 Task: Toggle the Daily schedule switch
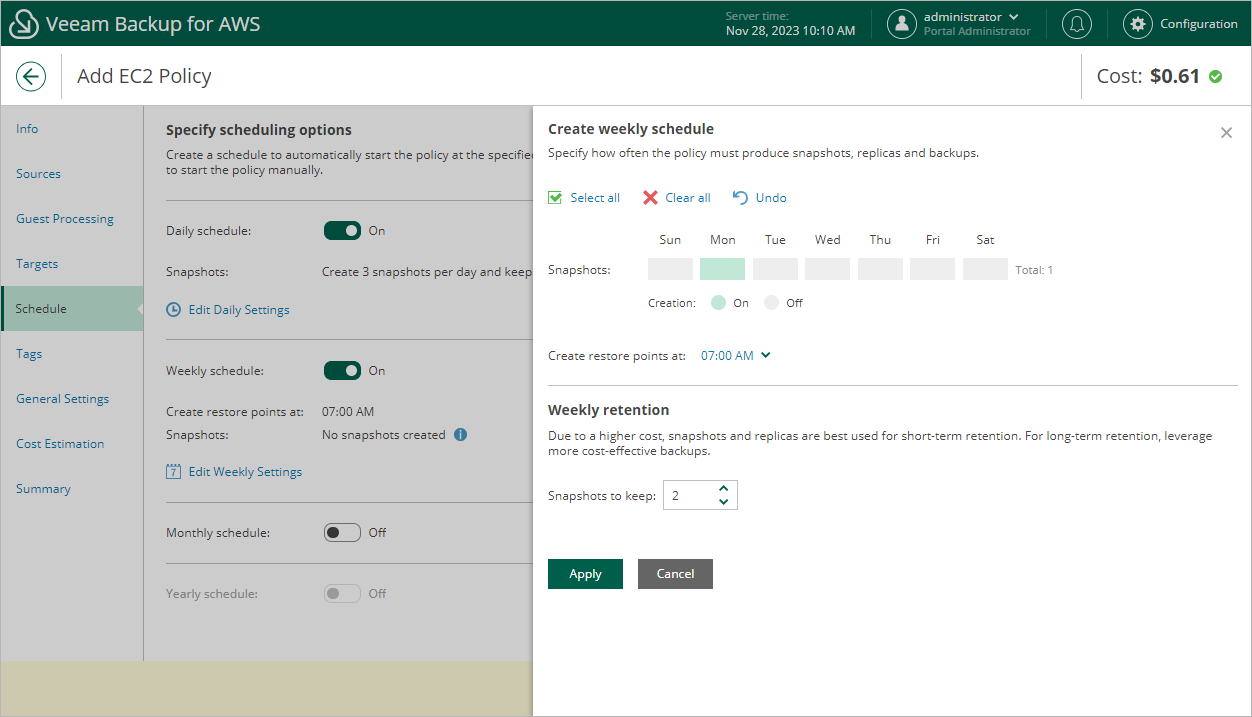tap(342, 230)
